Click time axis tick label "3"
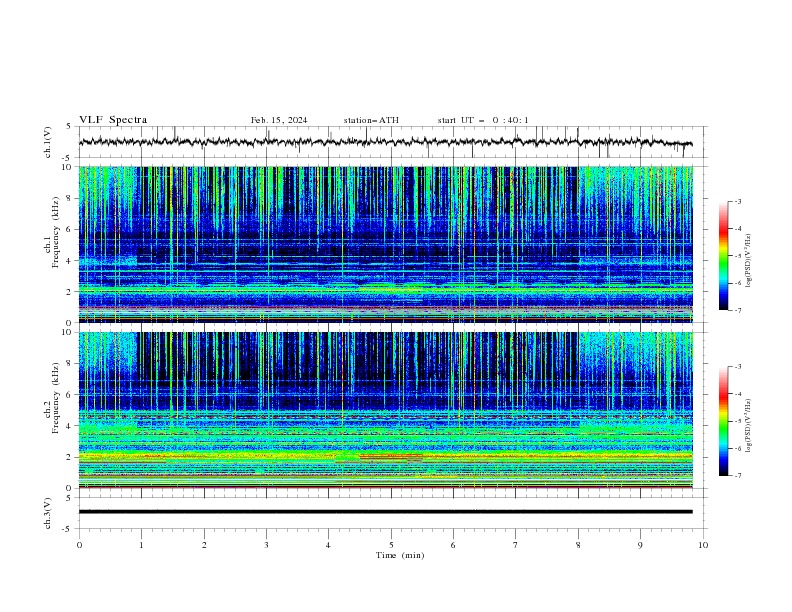The height and width of the screenshot is (612, 792). (266, 545)
